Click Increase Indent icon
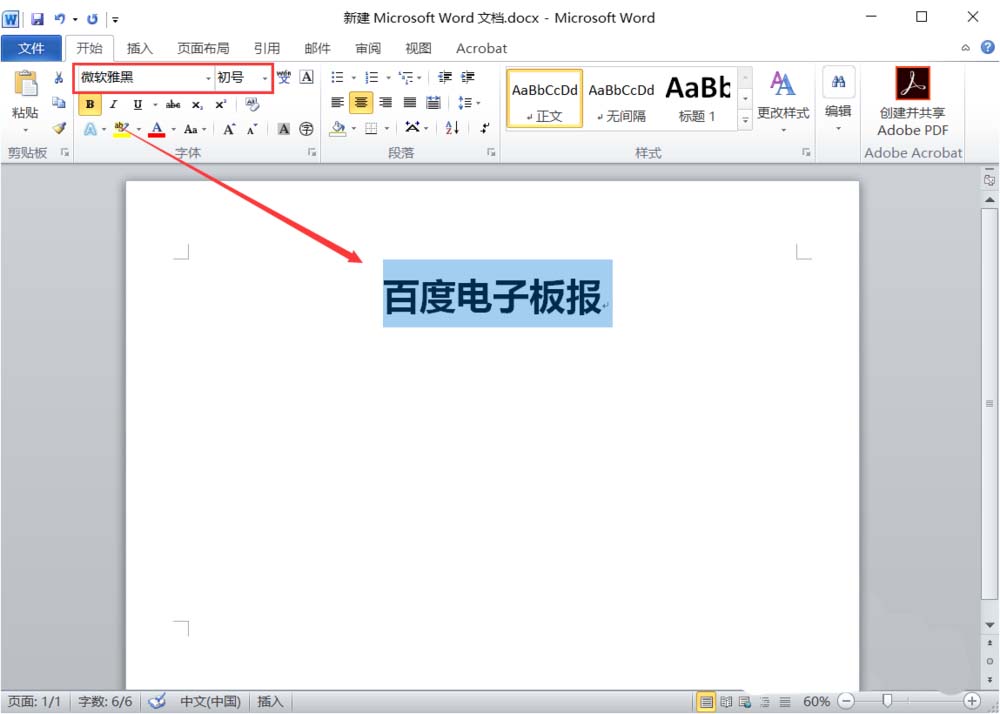 (x=468, y=77)
